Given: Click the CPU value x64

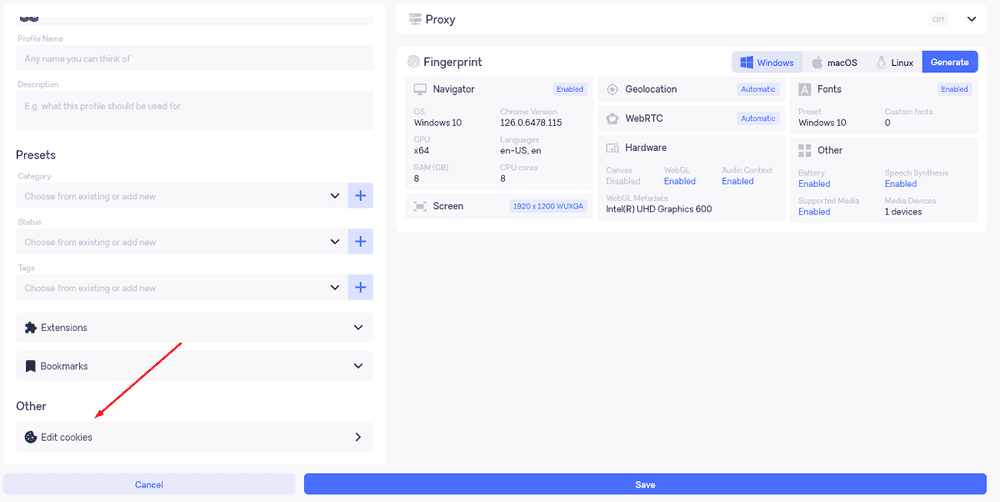Looking at the screenshot, I should coord(421,151).
